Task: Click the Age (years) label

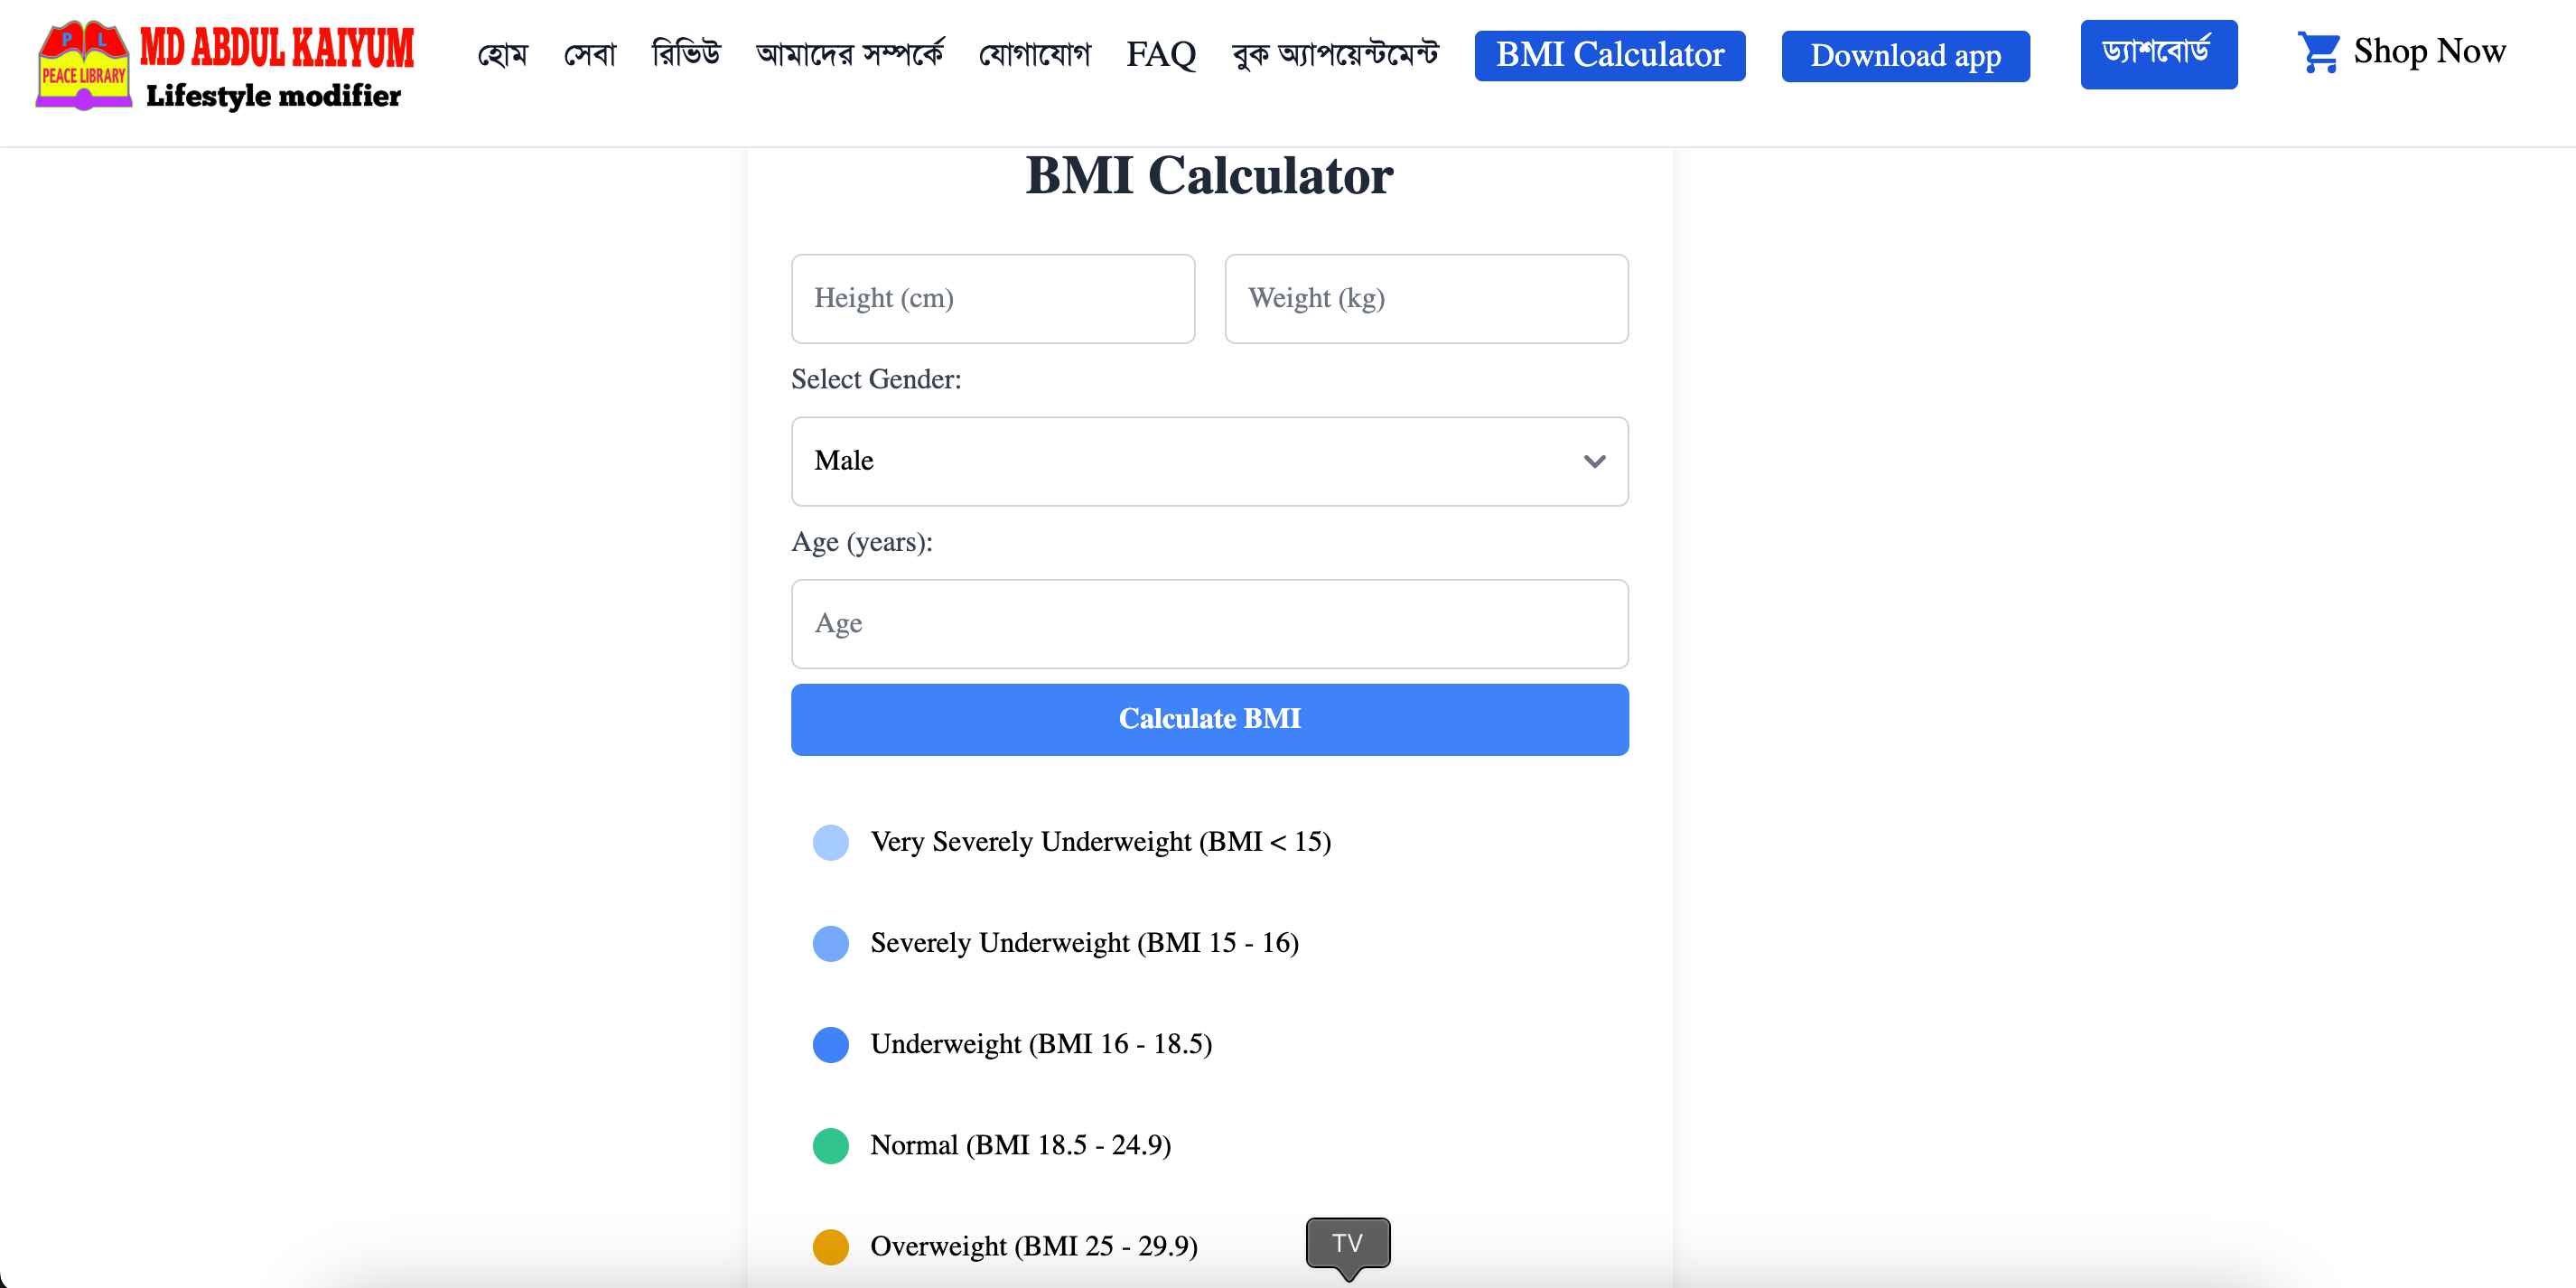Action: pyautogui.click(x=861, y=542)
